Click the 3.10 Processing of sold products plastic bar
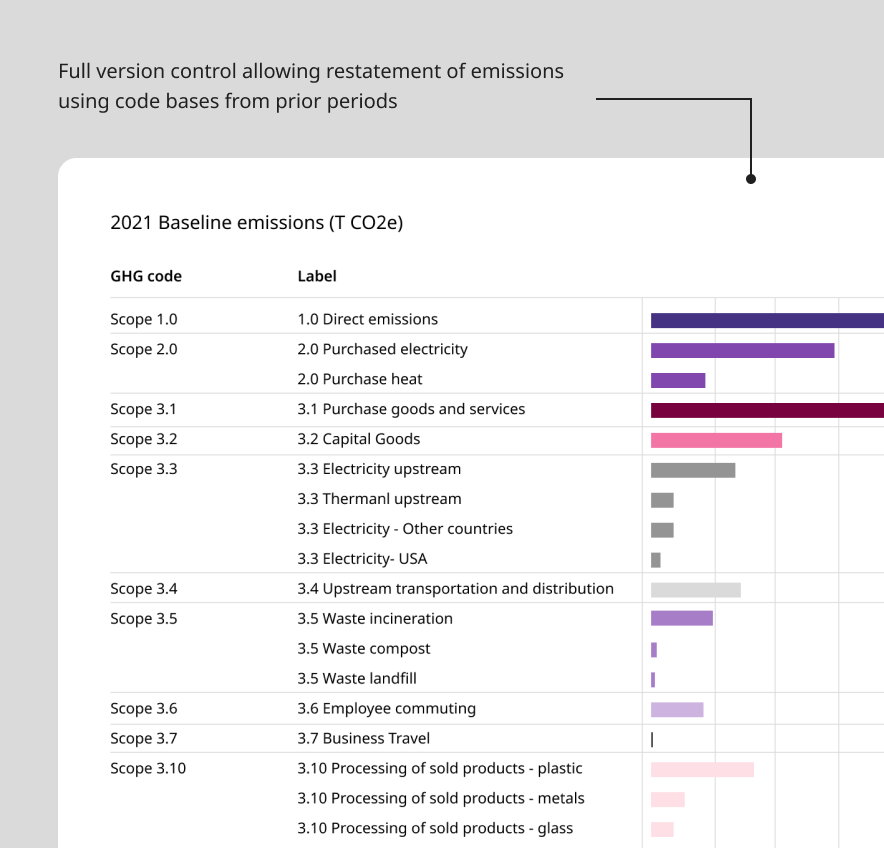This screenshot has width=884, height=848. click(x=702, y=769)
